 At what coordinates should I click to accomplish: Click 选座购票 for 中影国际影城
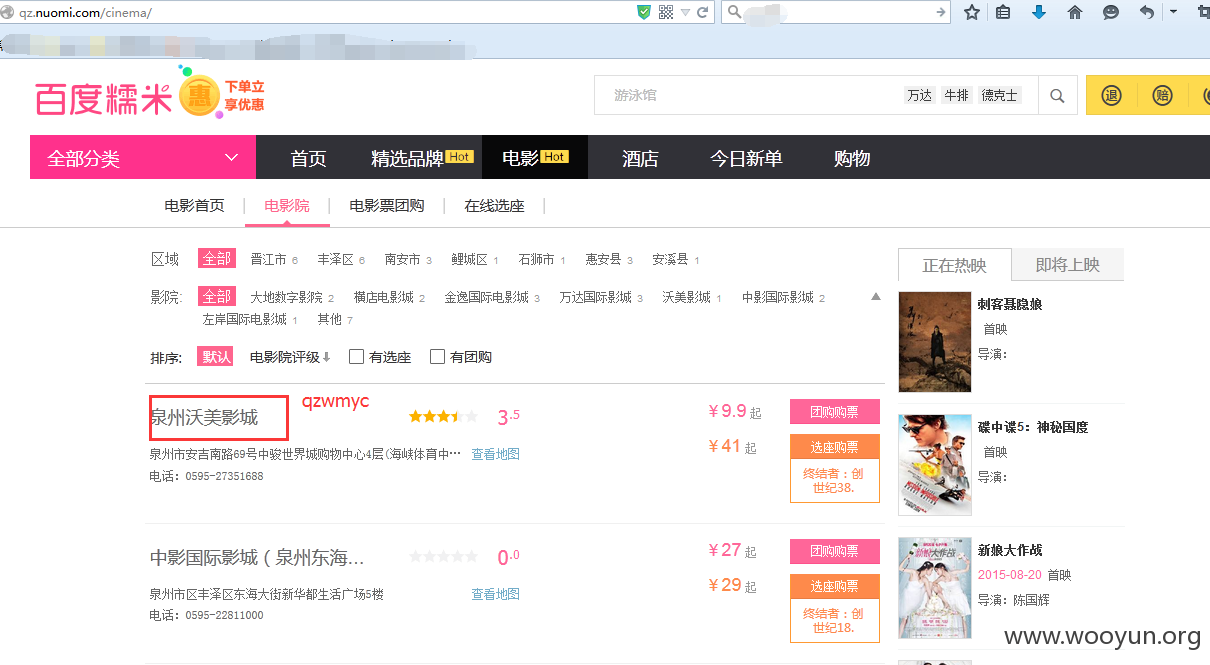tap(835, 587)
